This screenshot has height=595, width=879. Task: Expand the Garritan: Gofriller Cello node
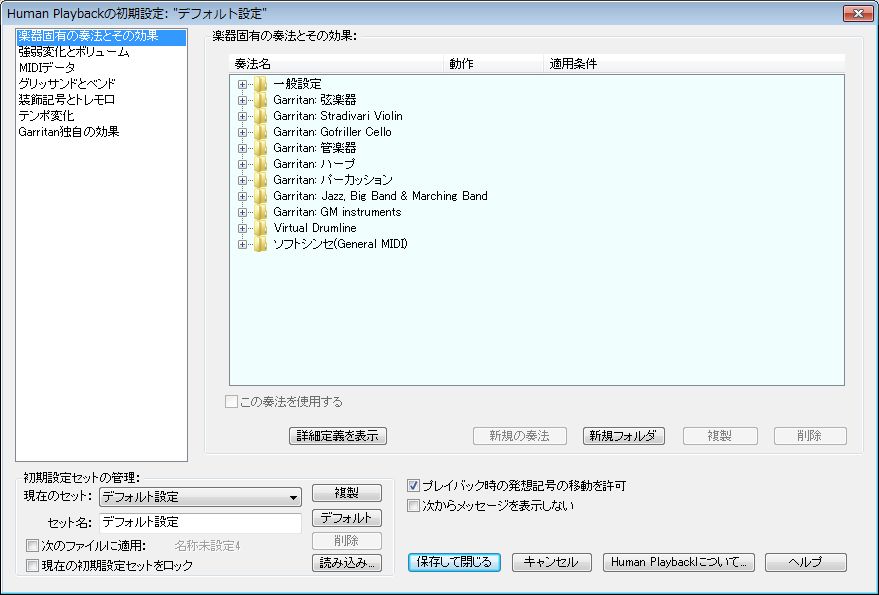pyautogui.click(x=242, y=132)
